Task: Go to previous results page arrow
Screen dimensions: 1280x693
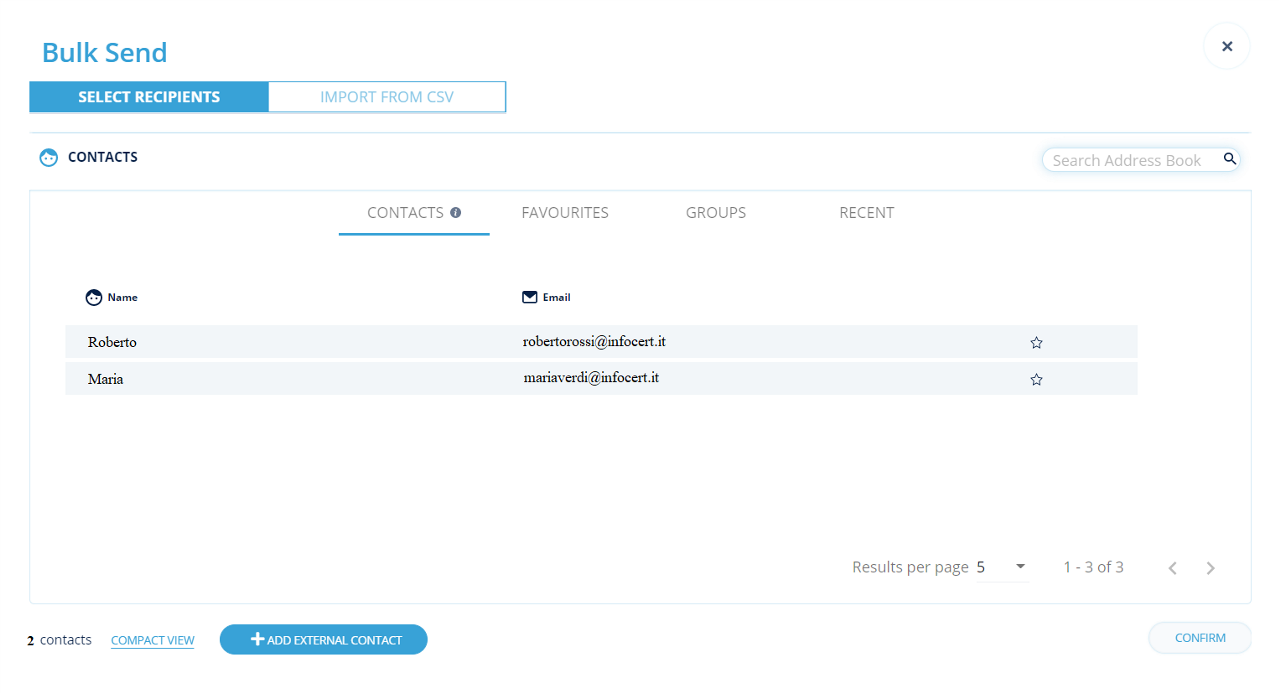Action: [1173, 568]
